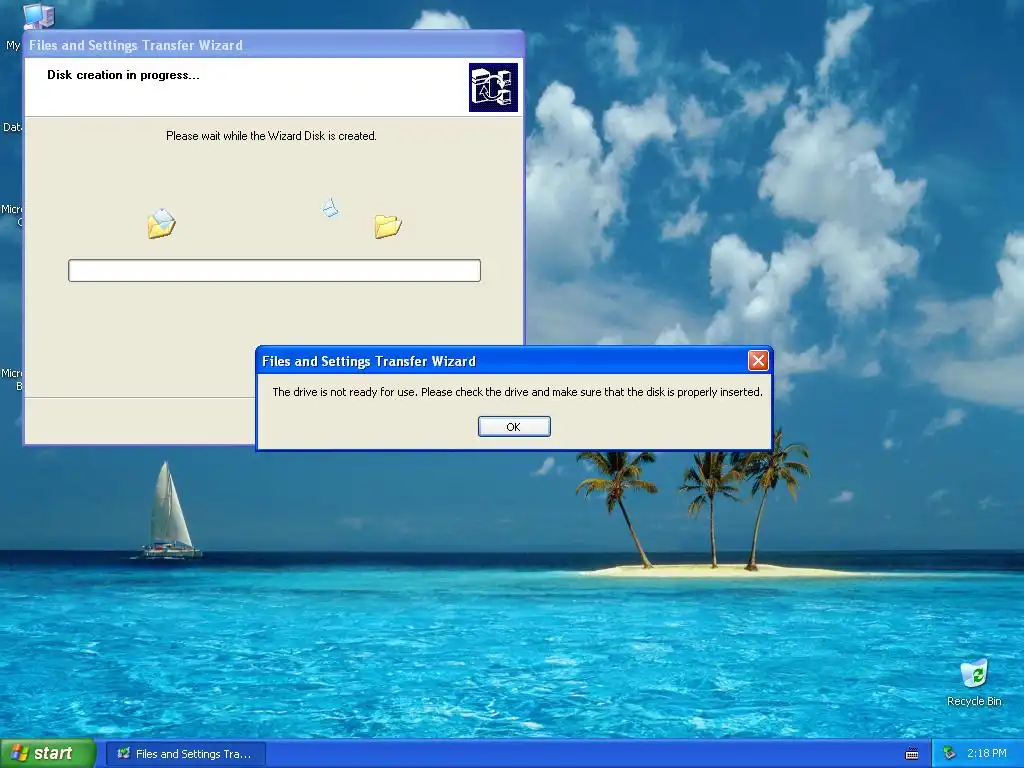This screenshot has width=1024, height=768.
Task: Open the Start menu
Action: (x=48, y=754)
